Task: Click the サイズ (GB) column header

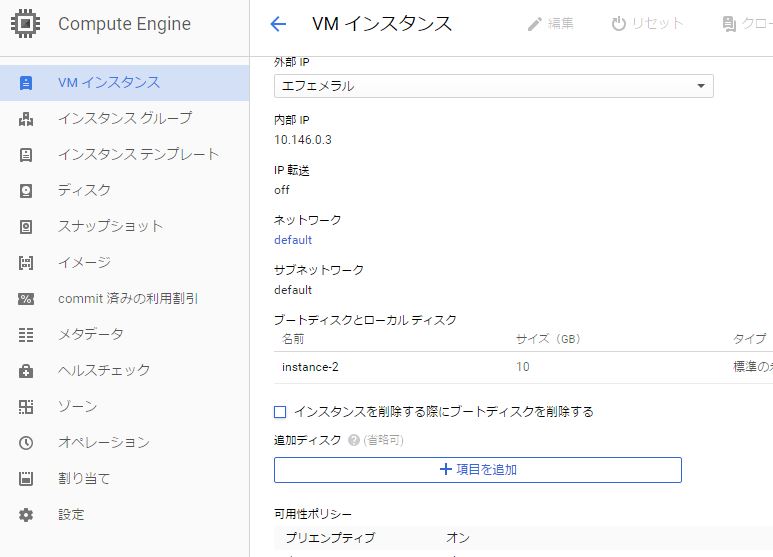Action: [x=548, y=339]
